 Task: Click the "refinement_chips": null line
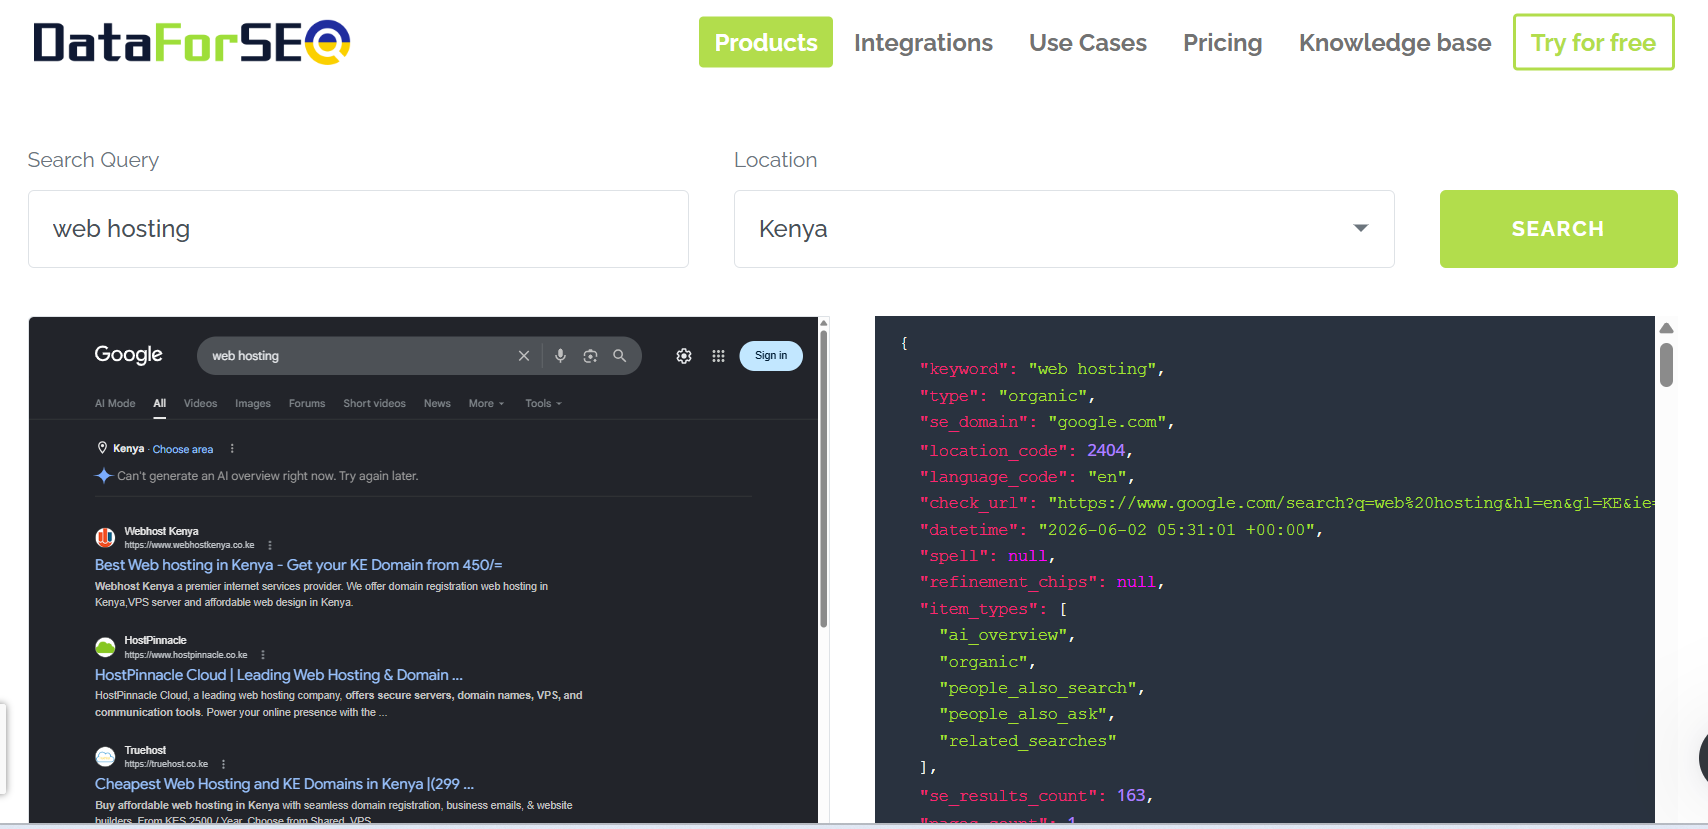[1042, 582]
